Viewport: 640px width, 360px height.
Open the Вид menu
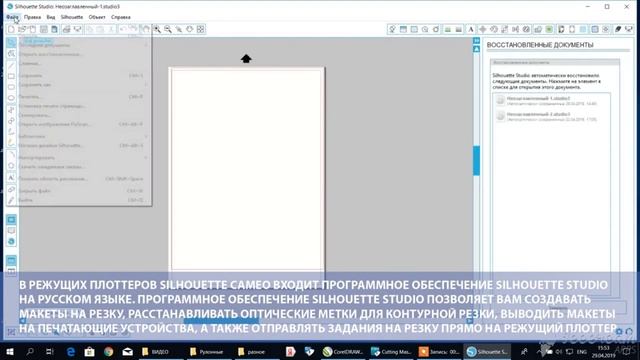pos(51,17)
